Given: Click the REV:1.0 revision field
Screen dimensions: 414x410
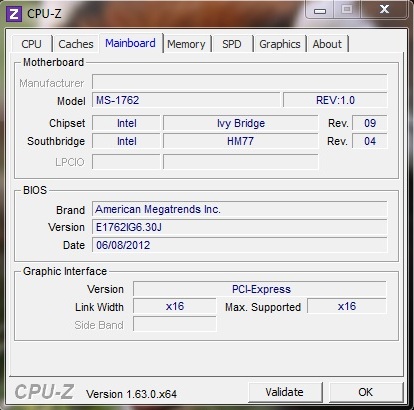Looking at the screenshot, I should [335, 100].
